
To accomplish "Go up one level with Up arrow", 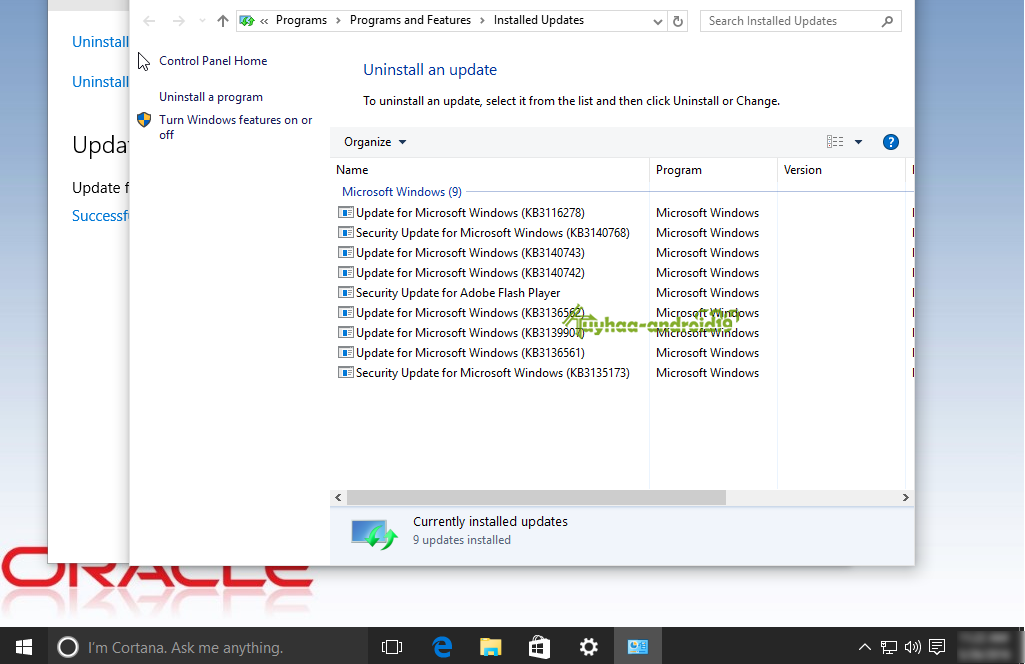I will tap(223, 21).
